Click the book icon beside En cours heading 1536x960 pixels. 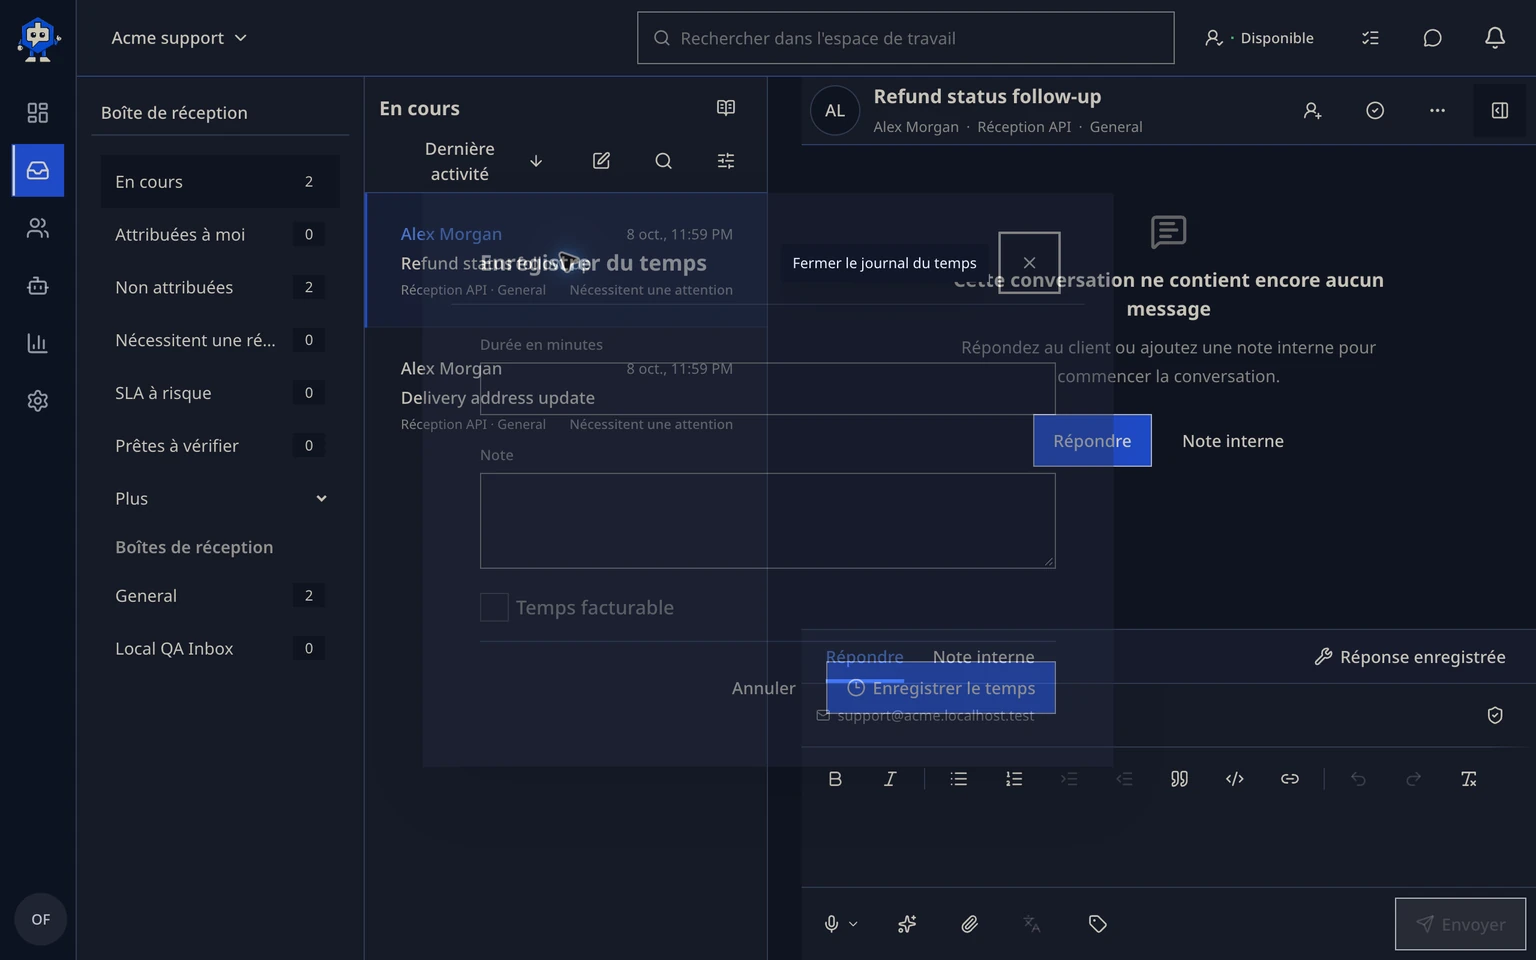(x=726, y=108)
